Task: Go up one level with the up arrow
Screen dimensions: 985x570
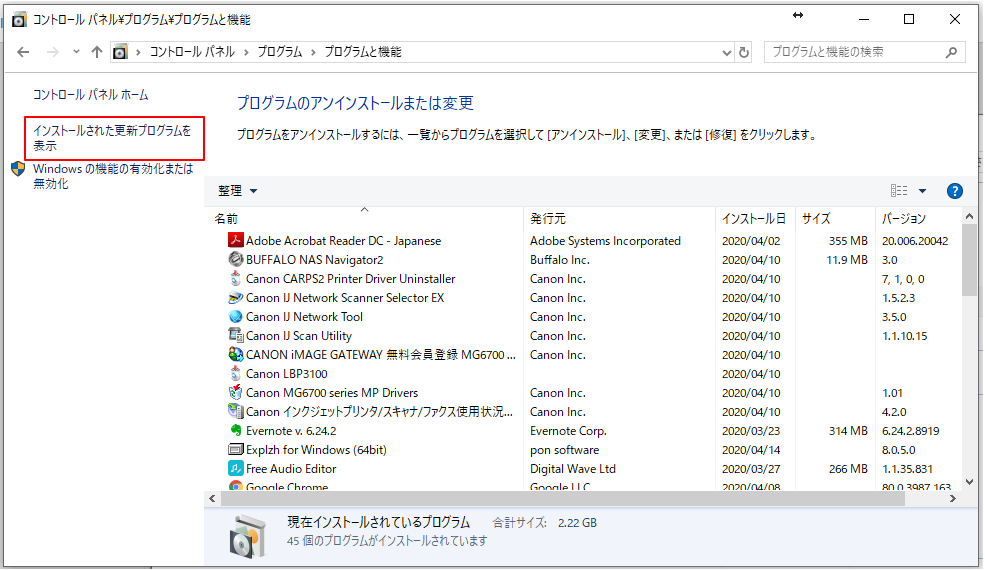Action: click(96, 52)
